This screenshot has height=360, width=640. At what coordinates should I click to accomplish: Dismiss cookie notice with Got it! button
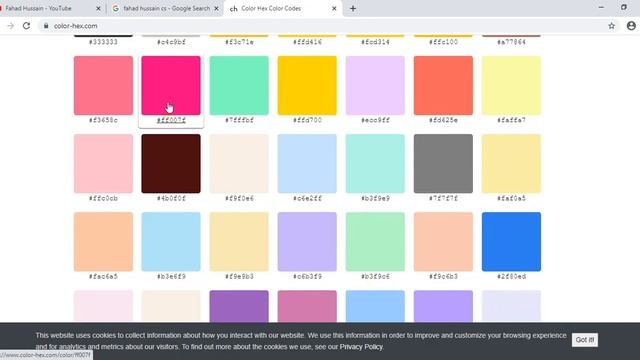[x=585, y=340]
